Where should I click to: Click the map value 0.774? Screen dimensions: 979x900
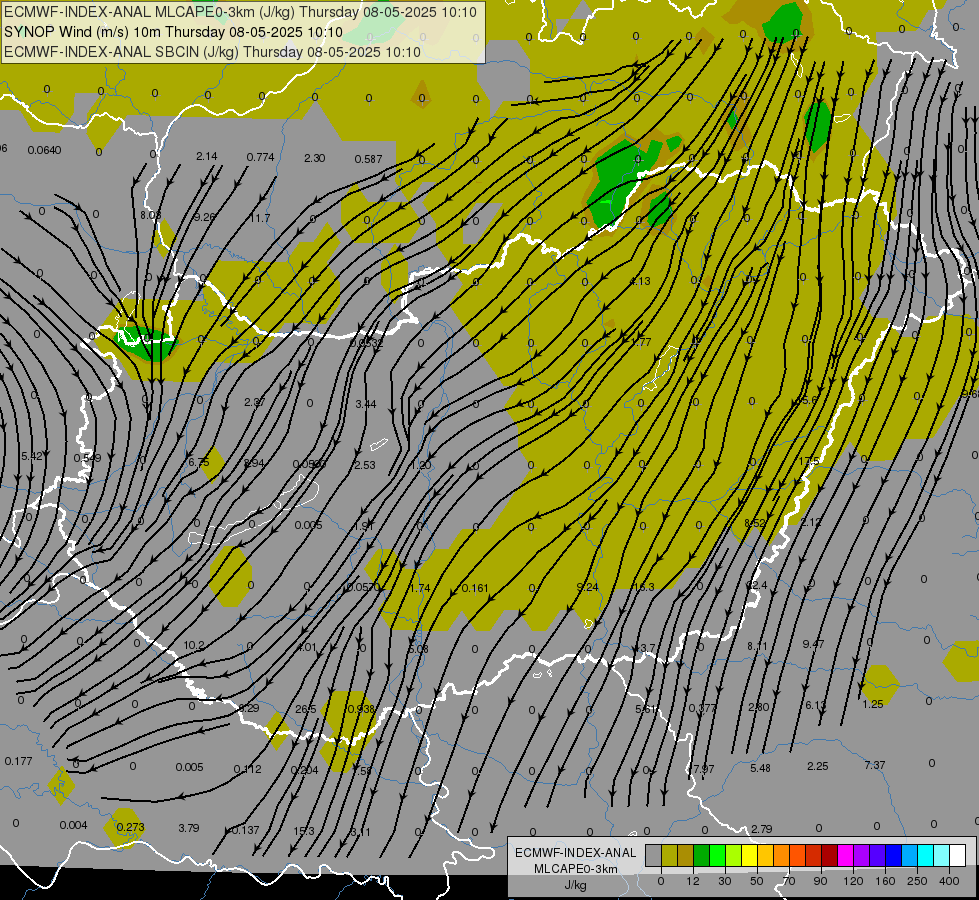(x=260, y=157)
